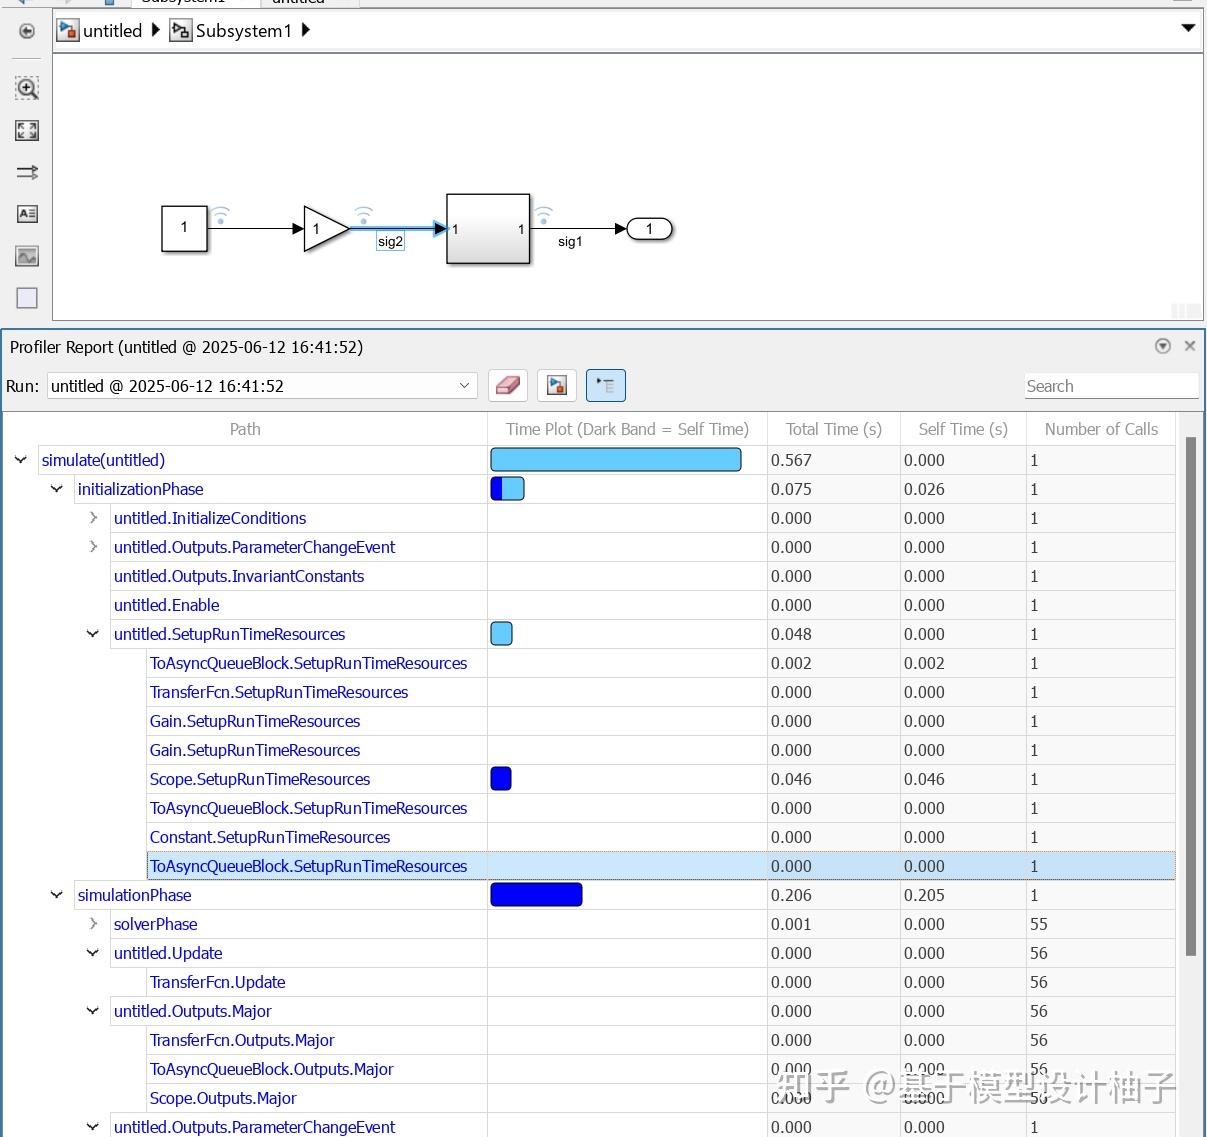The width and height of the screenshot is (1207, 1137).
Task: Select the image annotation icon
Action: 27,256
